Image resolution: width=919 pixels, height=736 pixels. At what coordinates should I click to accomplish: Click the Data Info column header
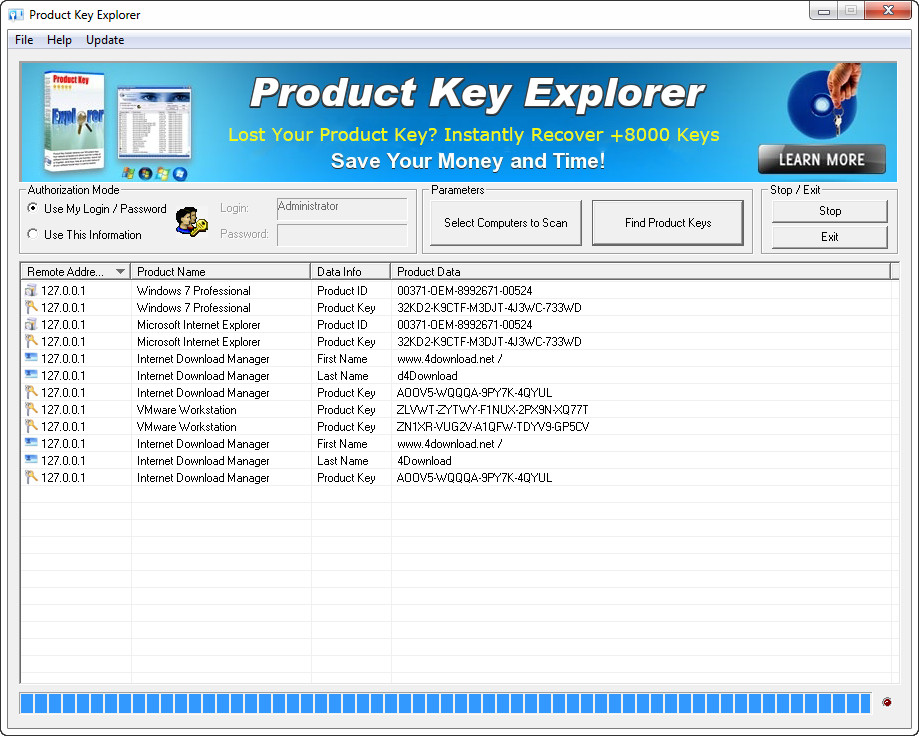(350, 271)
